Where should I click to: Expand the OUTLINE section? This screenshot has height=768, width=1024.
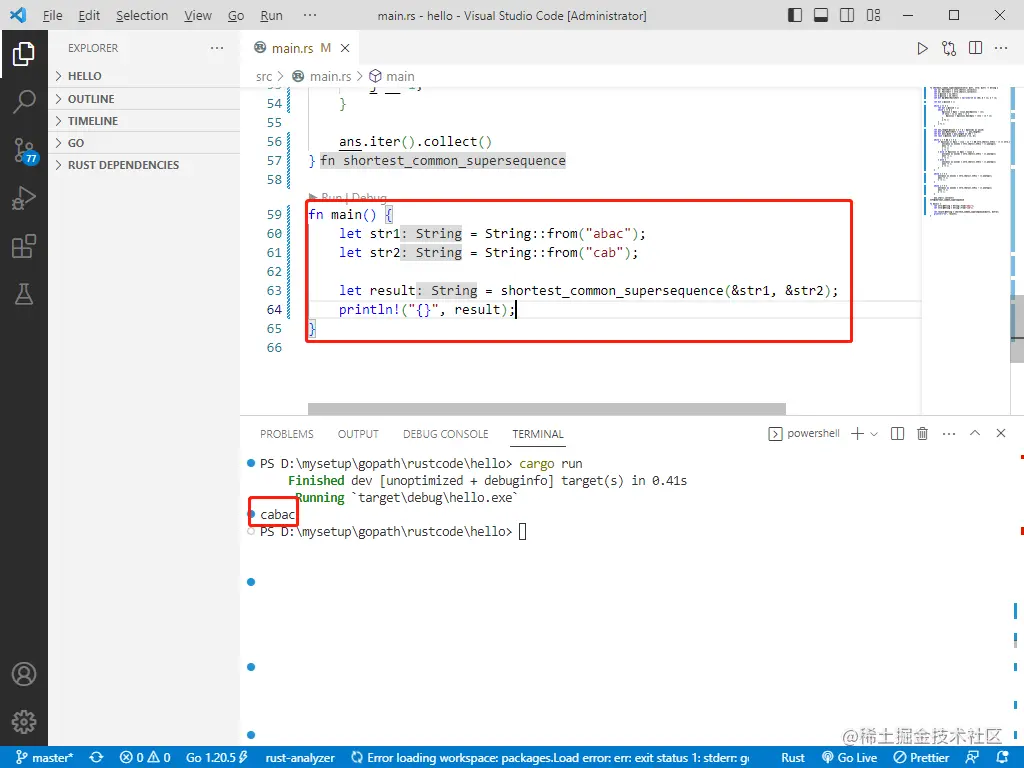(144, 99)
